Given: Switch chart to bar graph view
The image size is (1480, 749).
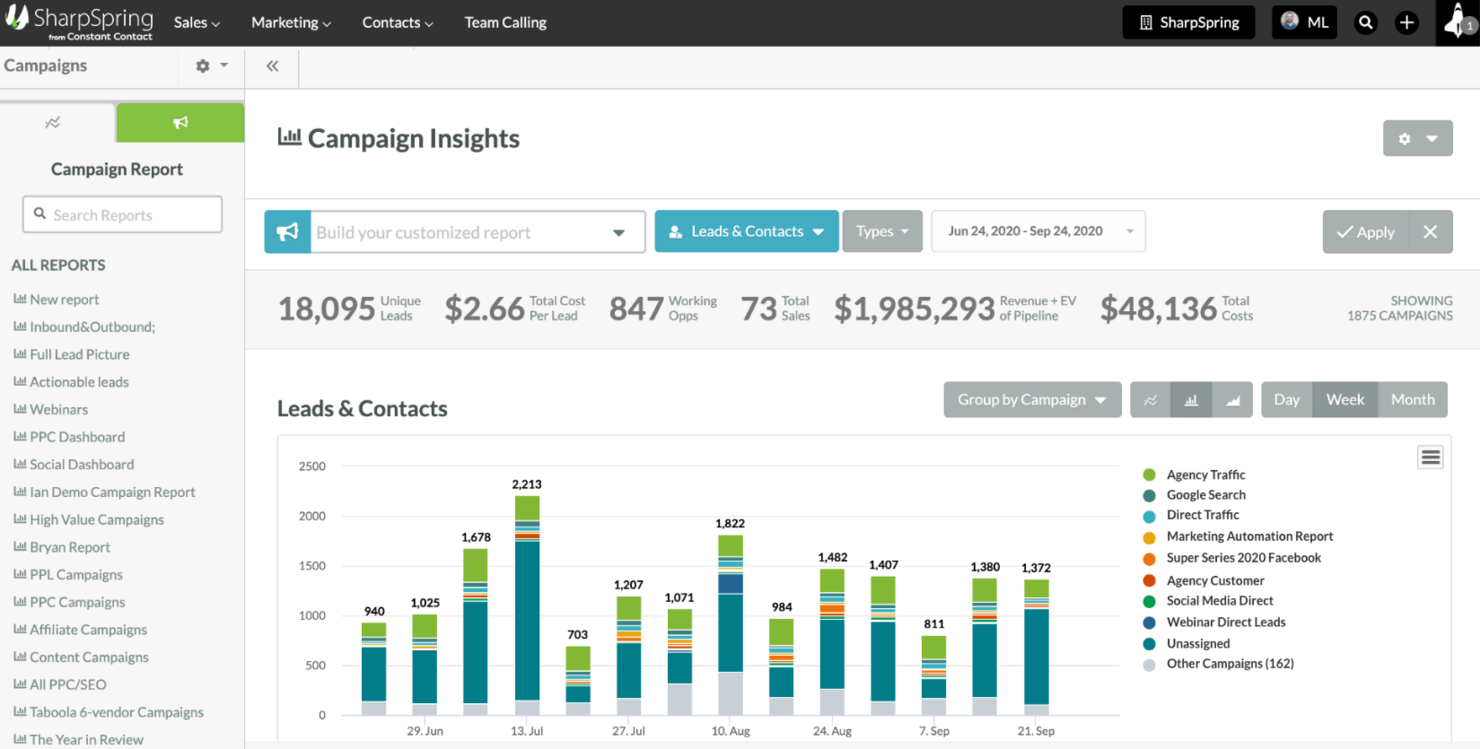Looking at the screenshot, I should click(1191, 400).
